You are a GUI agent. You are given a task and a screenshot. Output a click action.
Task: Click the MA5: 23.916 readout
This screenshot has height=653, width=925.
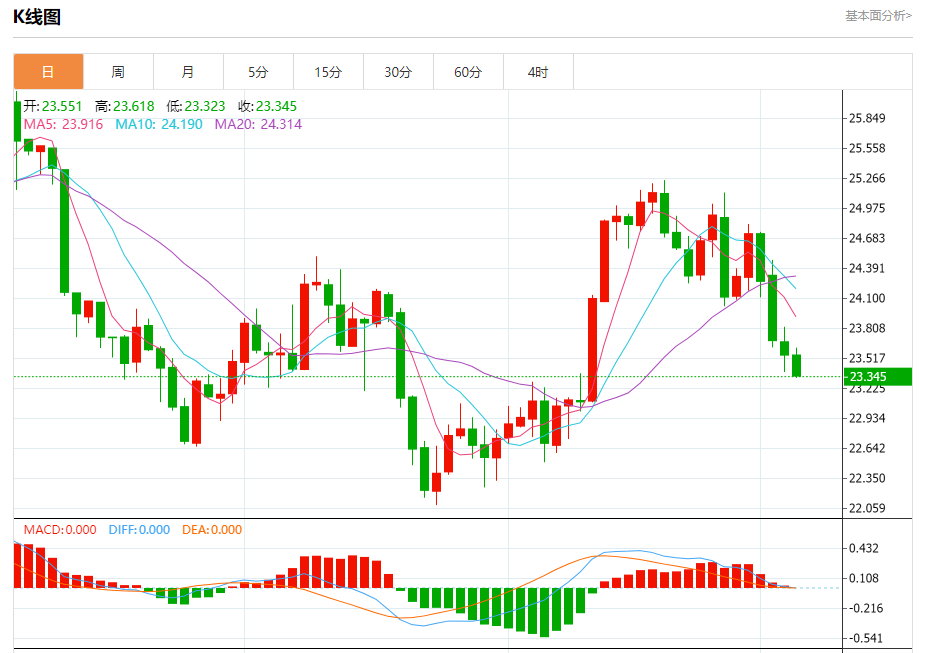click(x=63, y=124)
